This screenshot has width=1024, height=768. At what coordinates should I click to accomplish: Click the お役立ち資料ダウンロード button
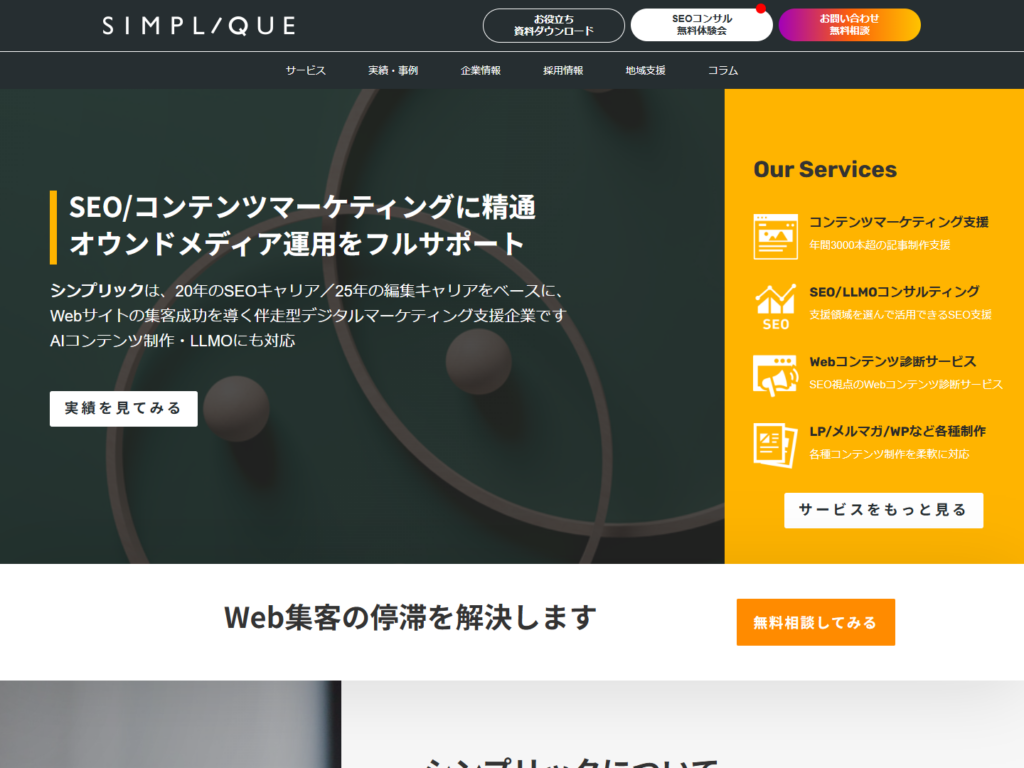553,25
